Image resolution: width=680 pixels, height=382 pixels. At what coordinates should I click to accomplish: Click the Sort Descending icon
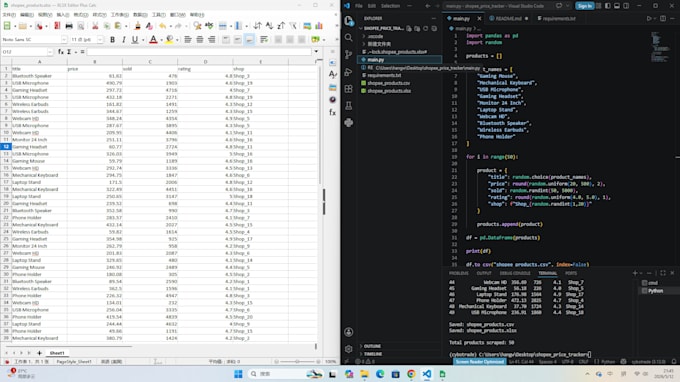(281, 26)
